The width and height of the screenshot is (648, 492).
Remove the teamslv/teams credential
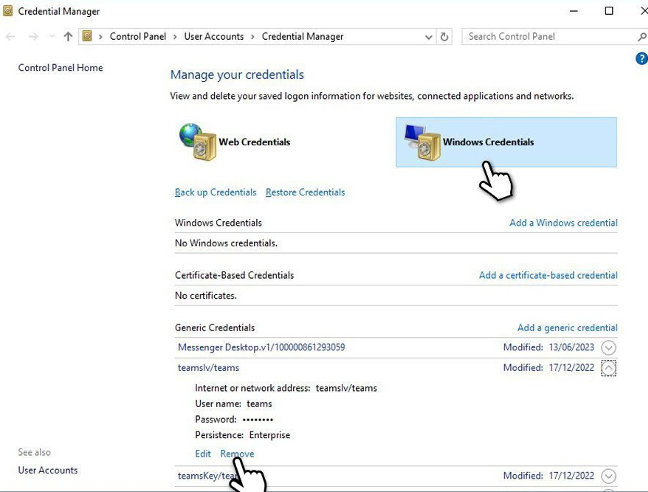point(237,454)
